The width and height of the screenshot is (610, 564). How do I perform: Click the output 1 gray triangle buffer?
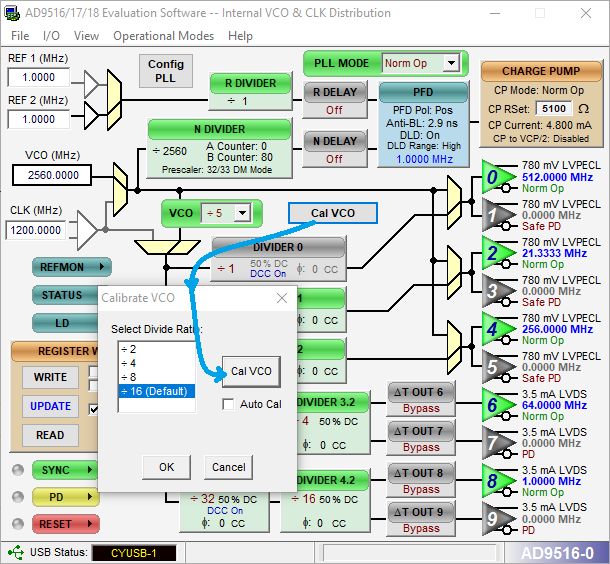496,215
